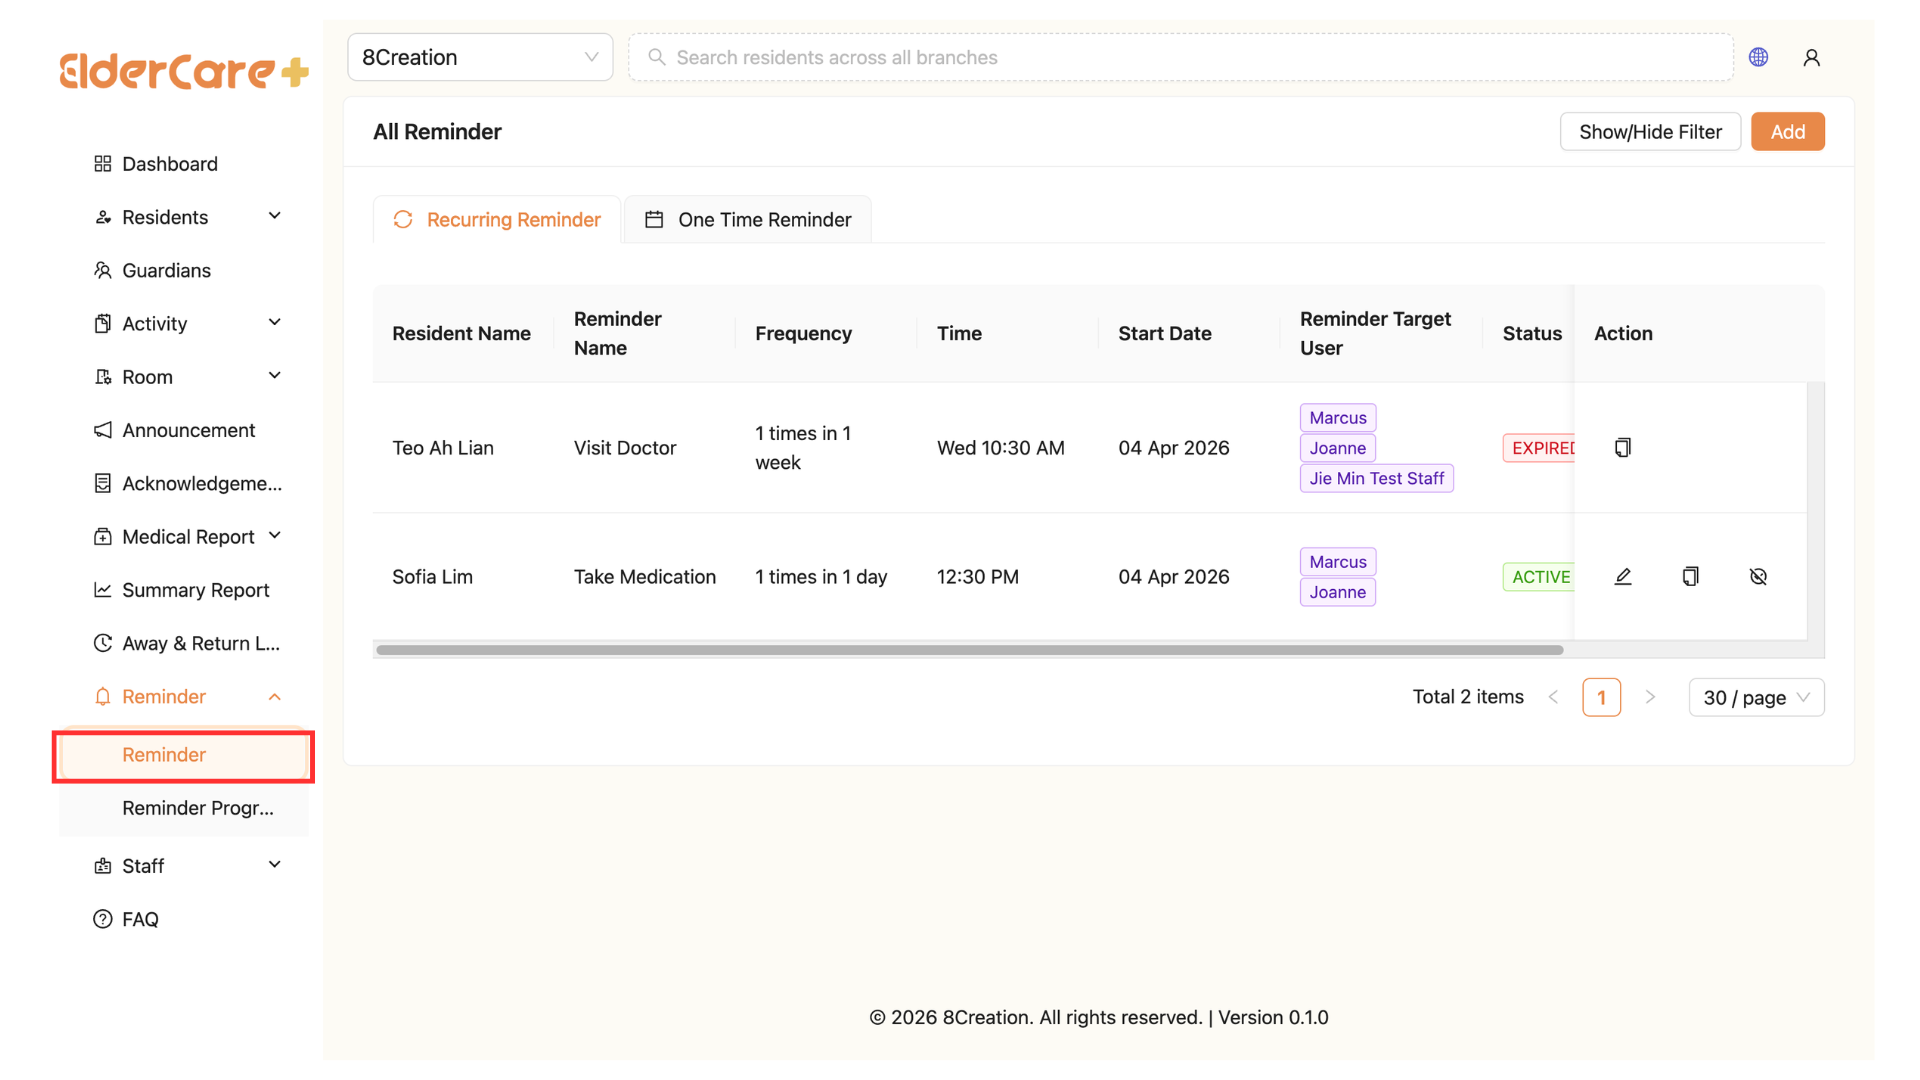Collapse the Reminder menu chevron

coord(275,696)
